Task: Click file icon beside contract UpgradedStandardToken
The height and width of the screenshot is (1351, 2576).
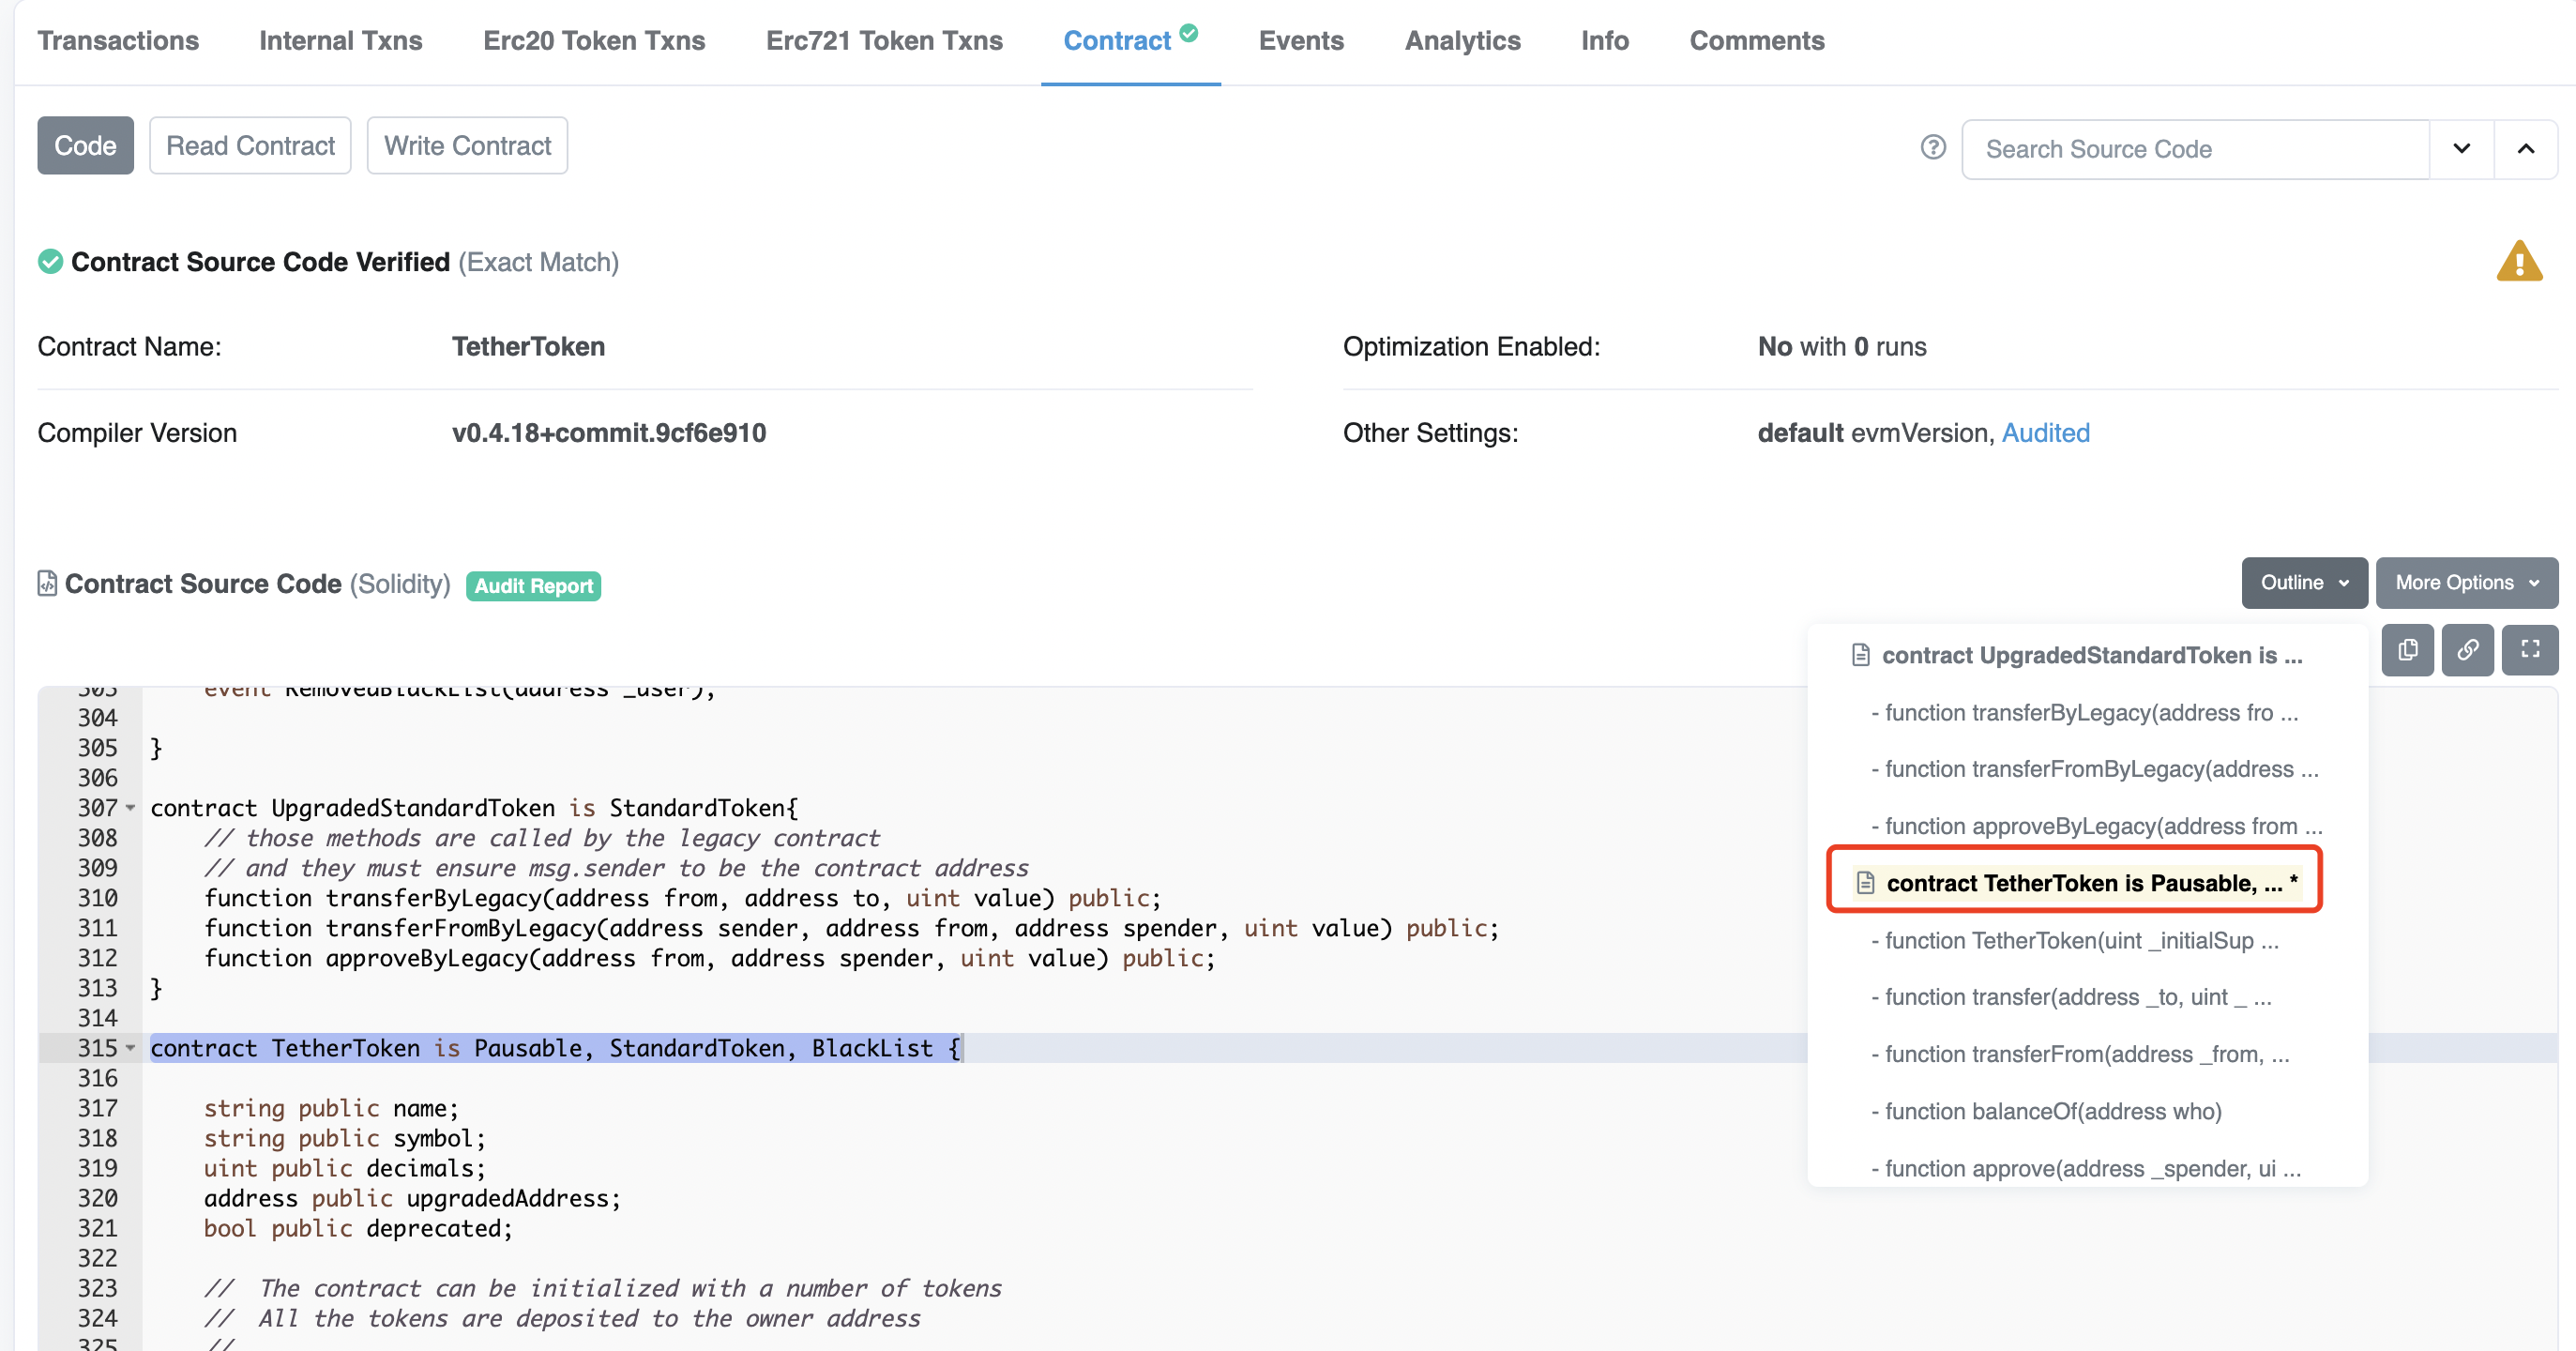Action: [x=1860, y=655]
